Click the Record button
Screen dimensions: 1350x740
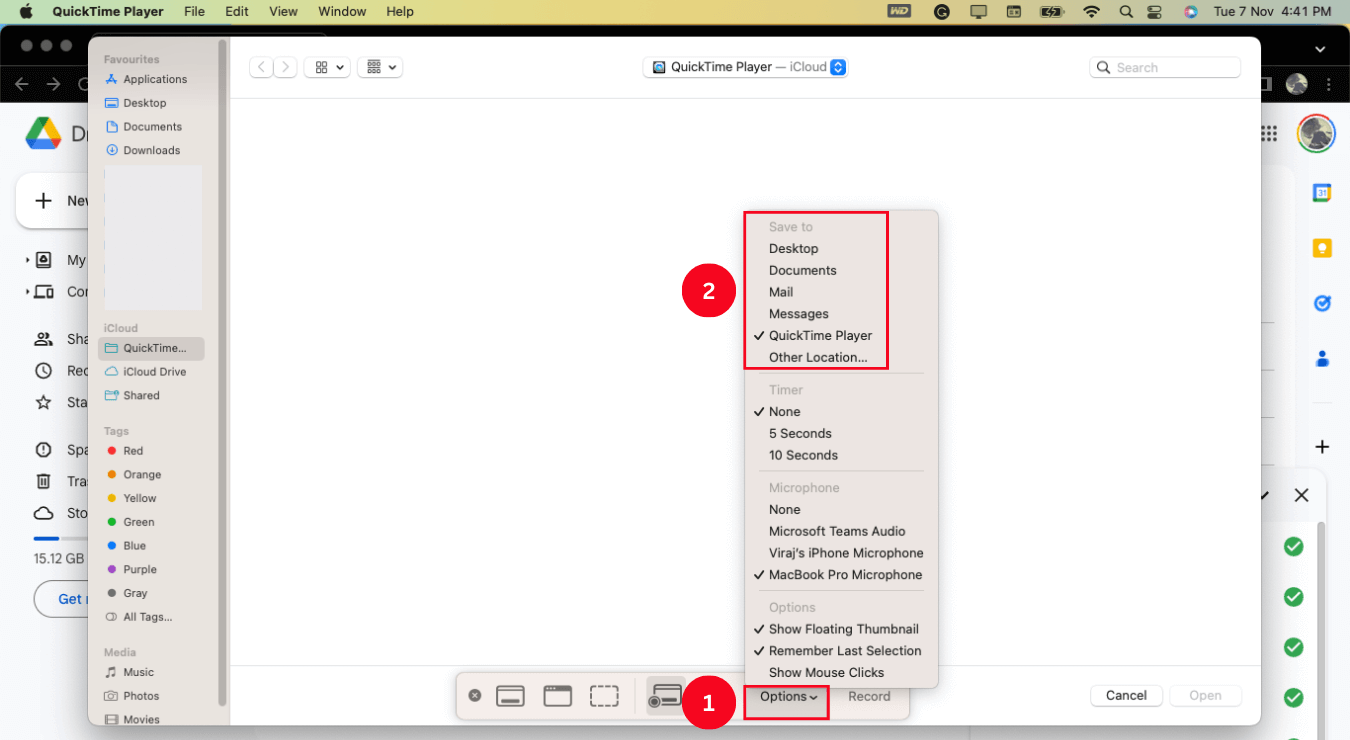[x=869, y=697]
